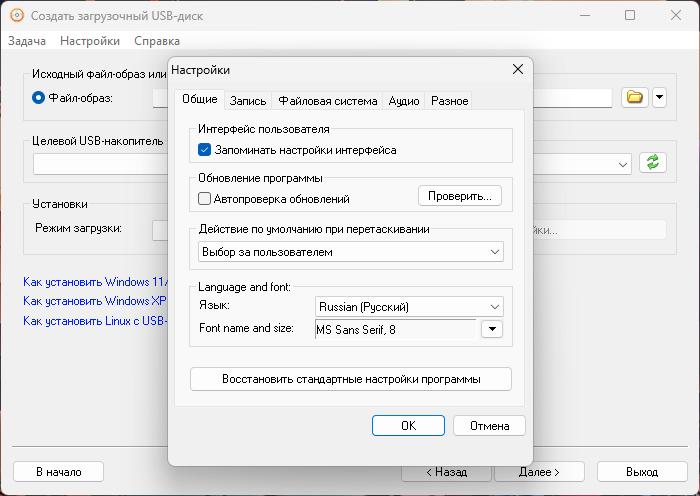Viewport: 700px width, 496px height.
Task: Click the "Отмена" button
Action: click(489, 425)
